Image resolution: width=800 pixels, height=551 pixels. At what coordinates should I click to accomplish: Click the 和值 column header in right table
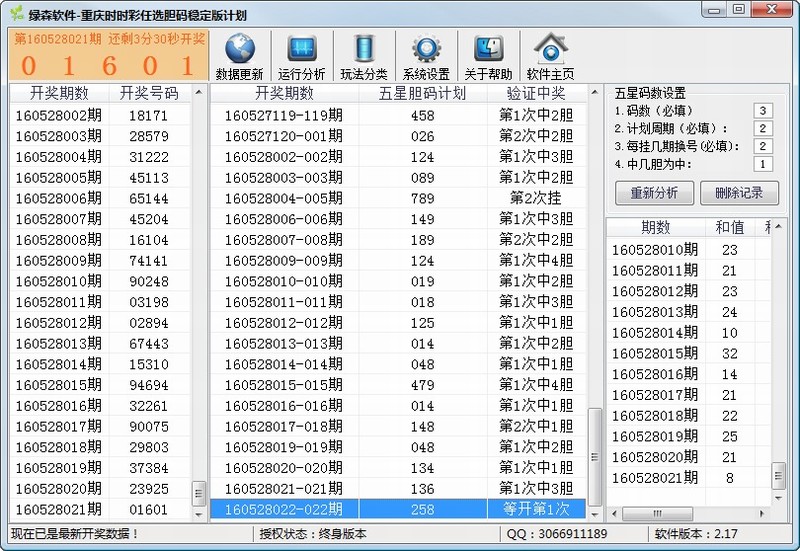coord(729,228)
